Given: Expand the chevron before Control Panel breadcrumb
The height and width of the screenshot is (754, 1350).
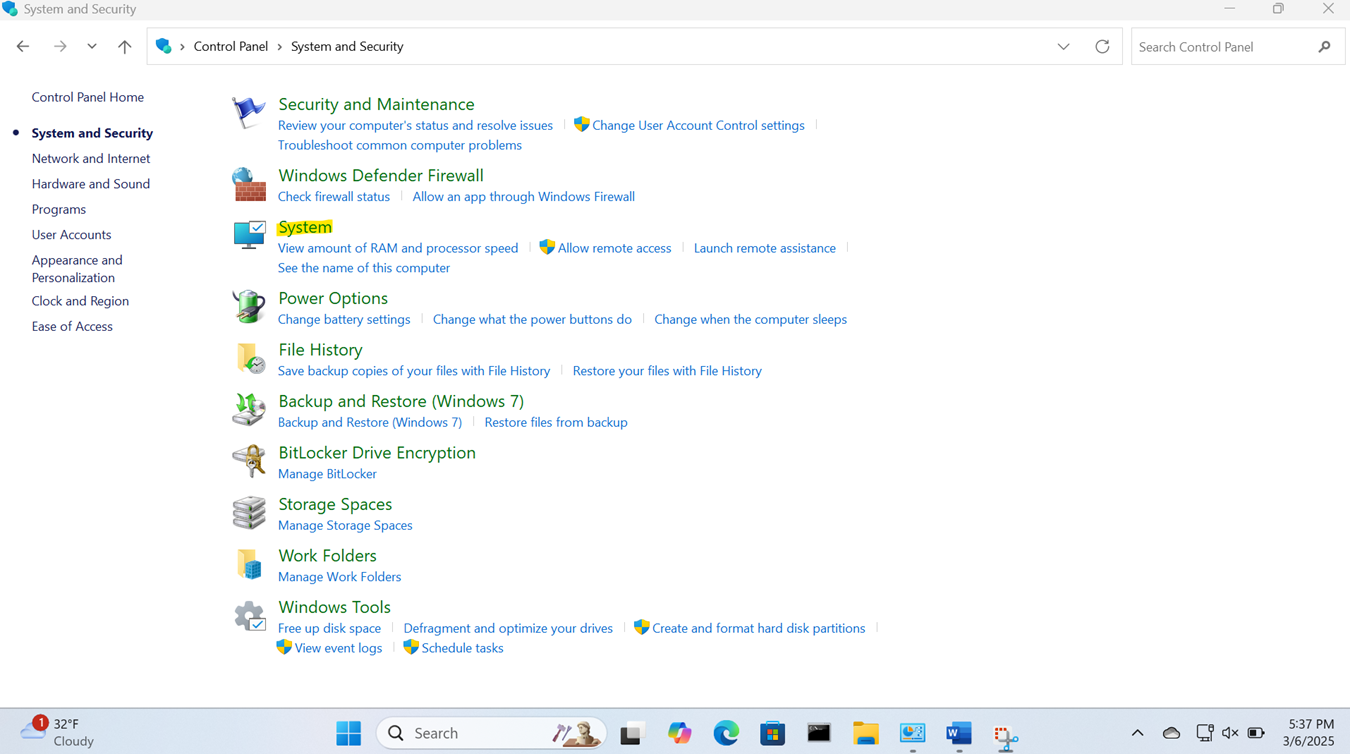Looking at the screenshot, I should 182,47.
